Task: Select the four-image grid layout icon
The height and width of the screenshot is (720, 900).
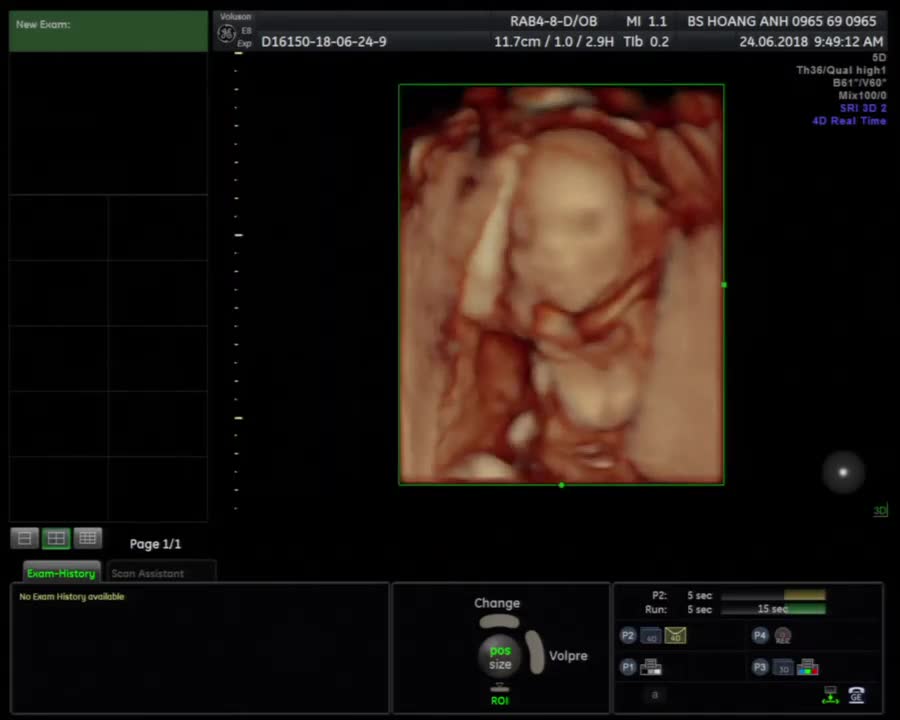Action: point(56,538)
